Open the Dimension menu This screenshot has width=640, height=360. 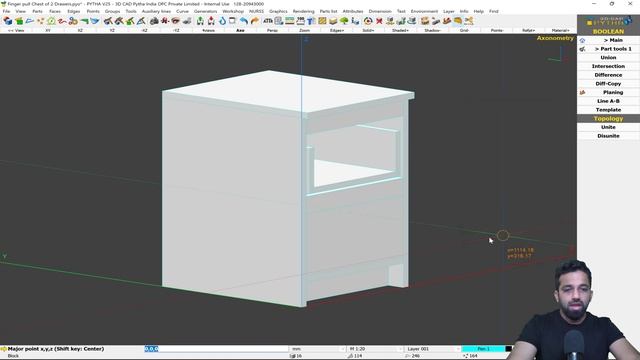coord(380,11)
